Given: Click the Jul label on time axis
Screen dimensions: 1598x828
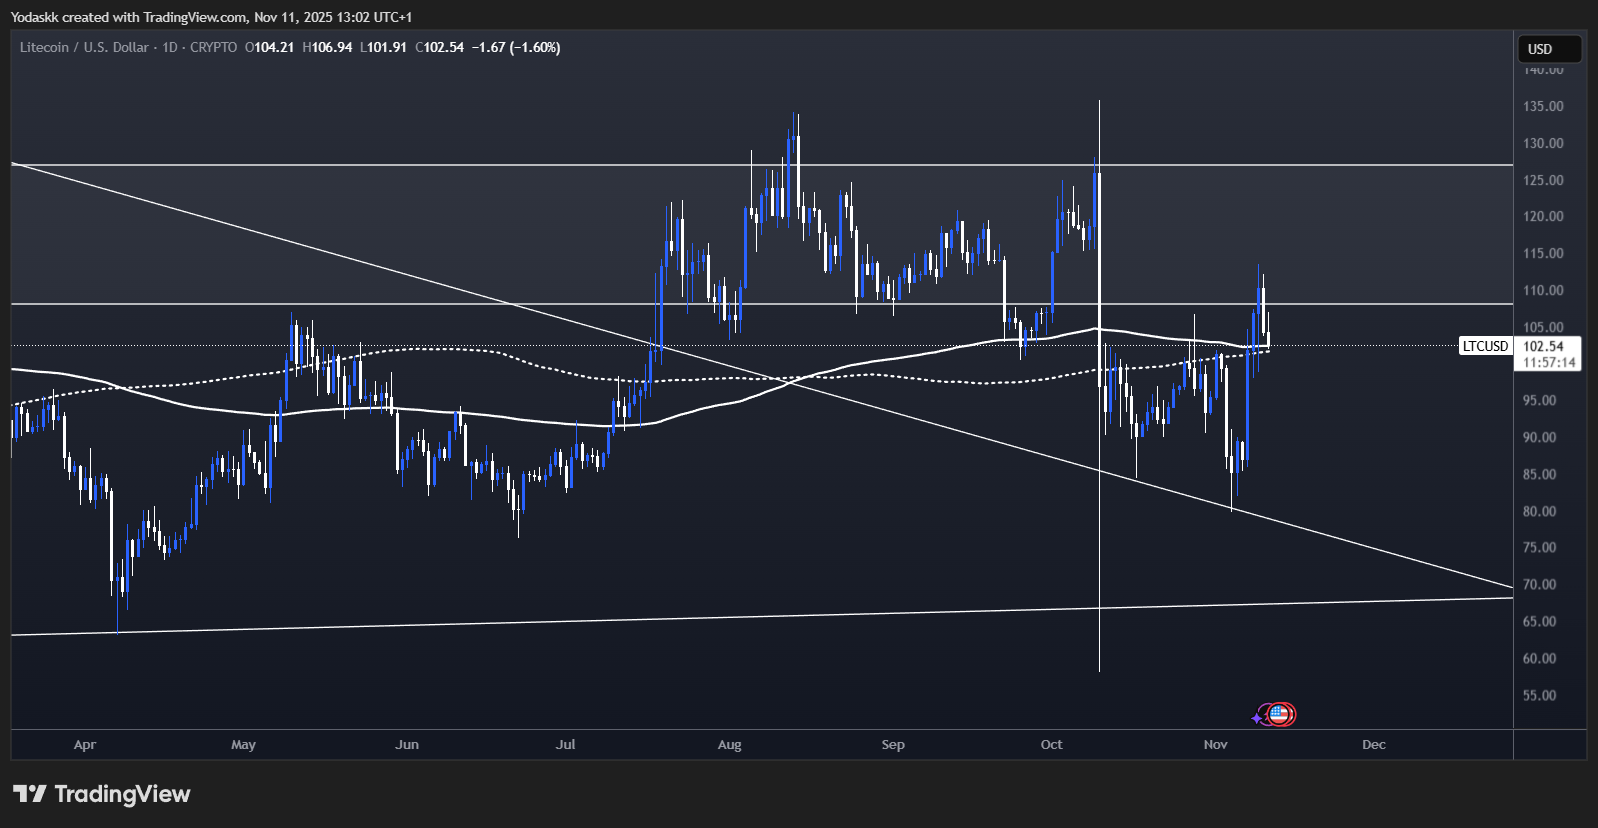Looking at the screenshot, I should (566, 745).
